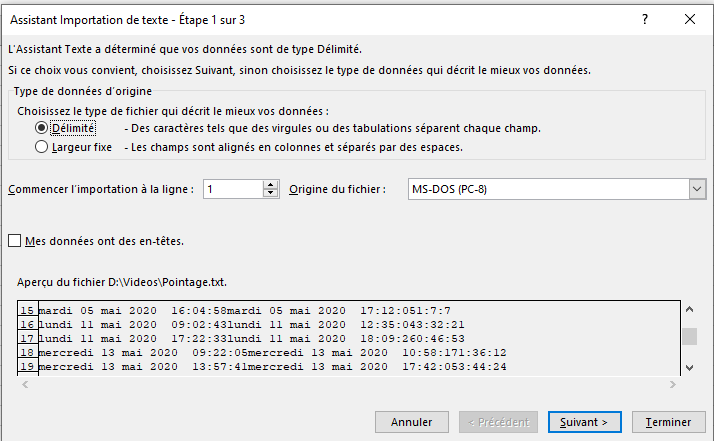Decrease the starting line with down spinner arrow

(x=271, y=194)
